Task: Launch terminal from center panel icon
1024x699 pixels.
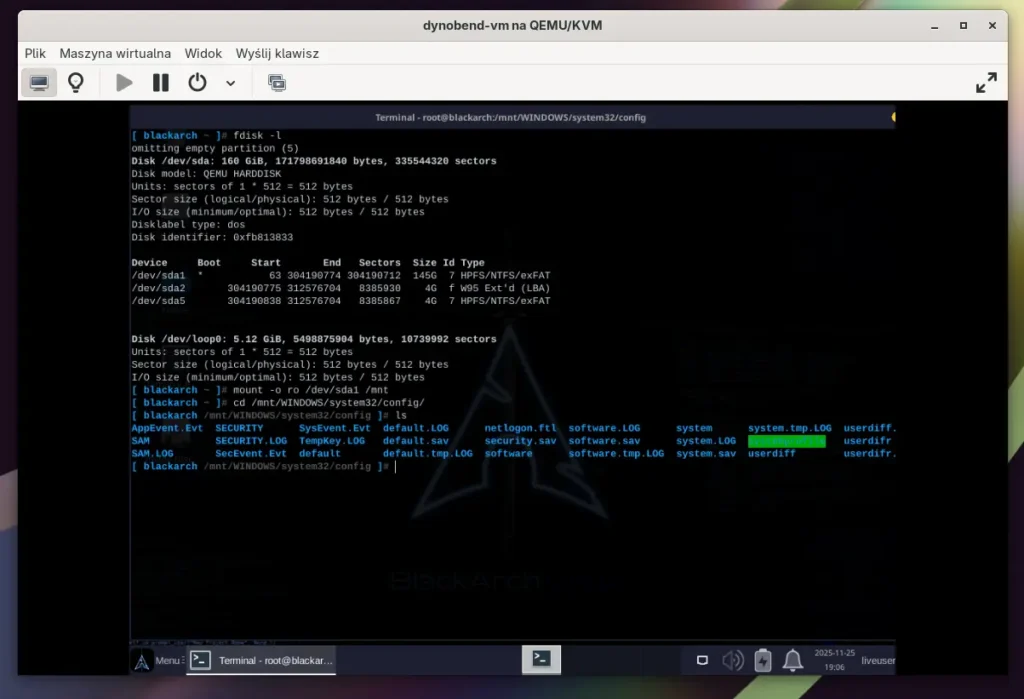Action: [x=541, y=659]
